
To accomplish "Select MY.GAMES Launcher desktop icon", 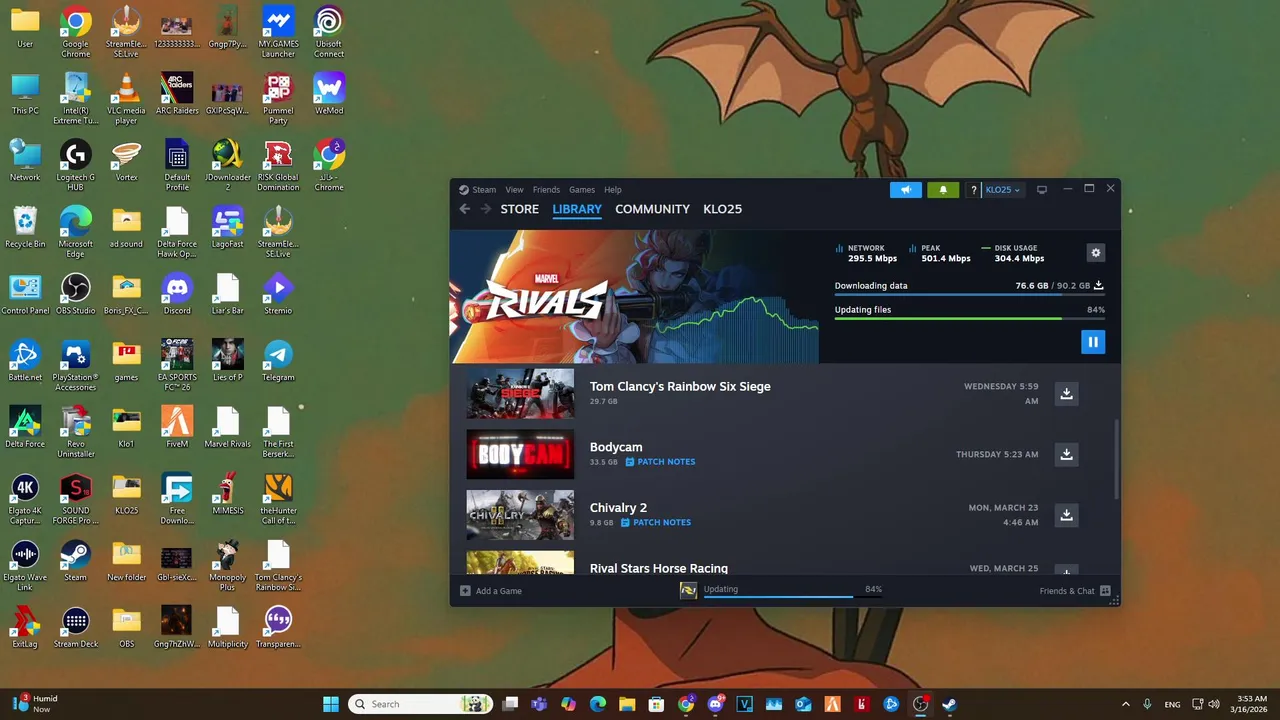I will 278,32.
